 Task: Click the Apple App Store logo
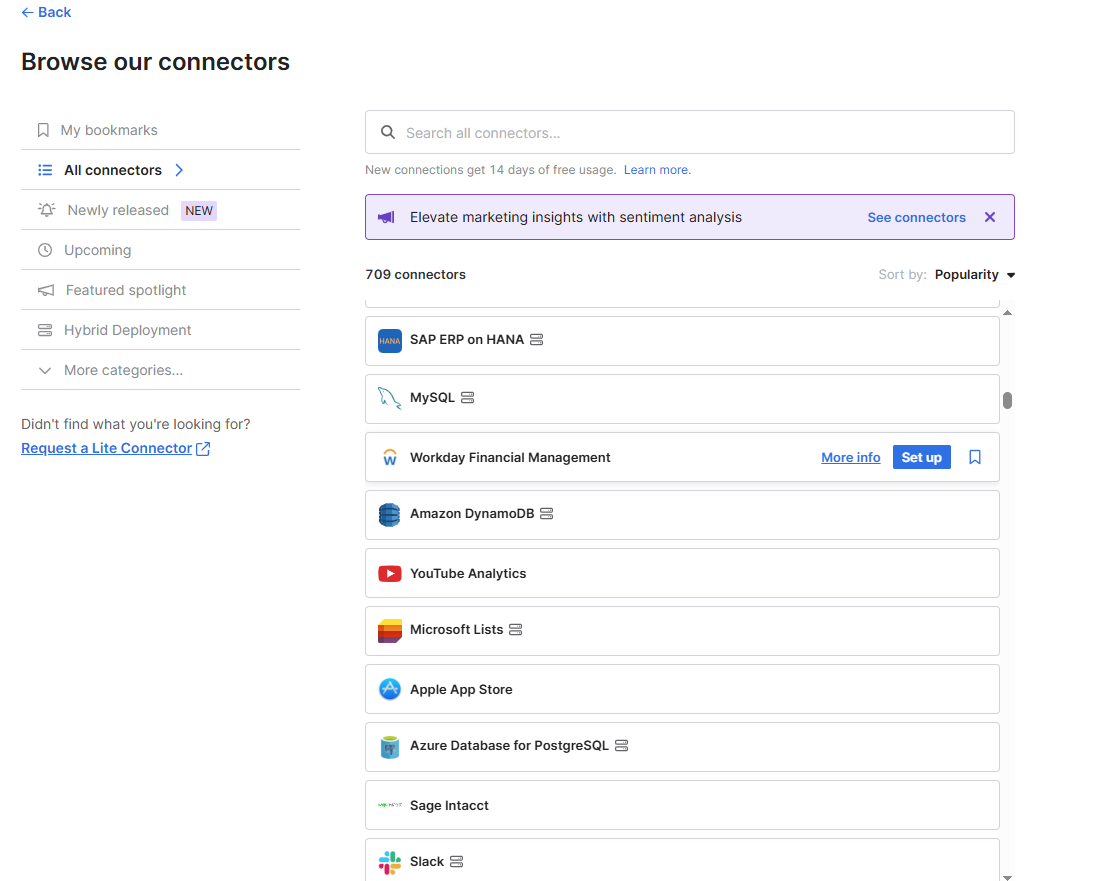(x=389, y=689)
